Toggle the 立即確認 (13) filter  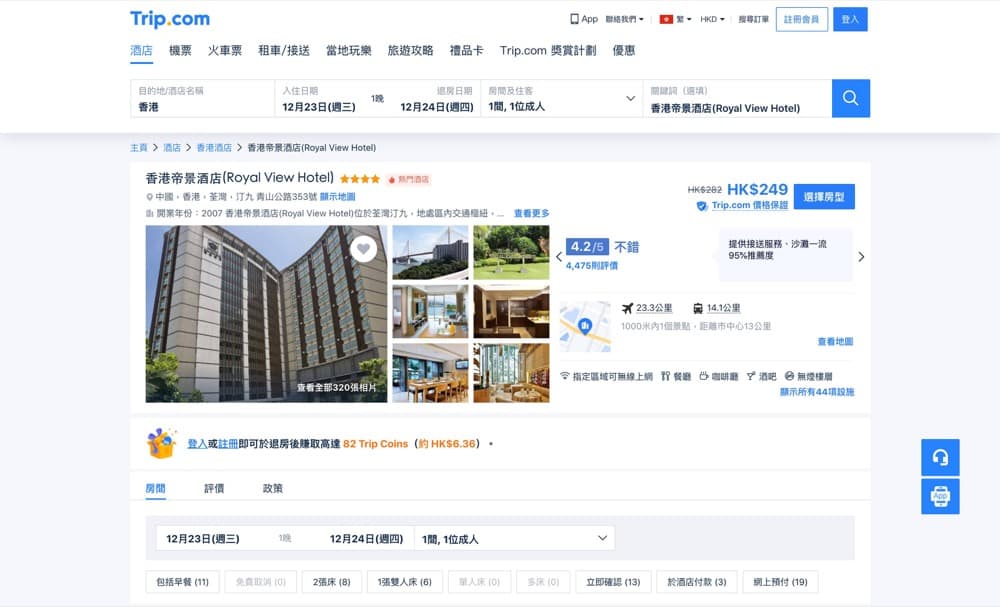click(x=613, y=582)
